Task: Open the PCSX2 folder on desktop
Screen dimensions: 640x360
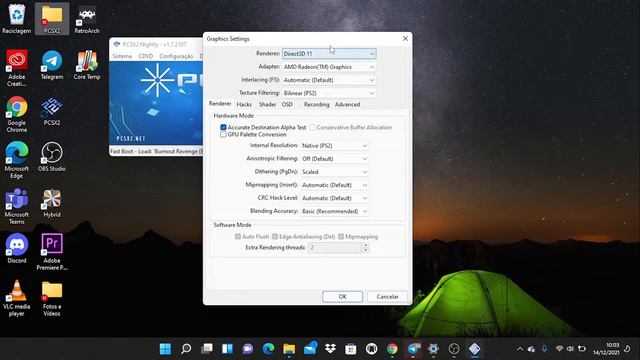Action: [52, 19]
